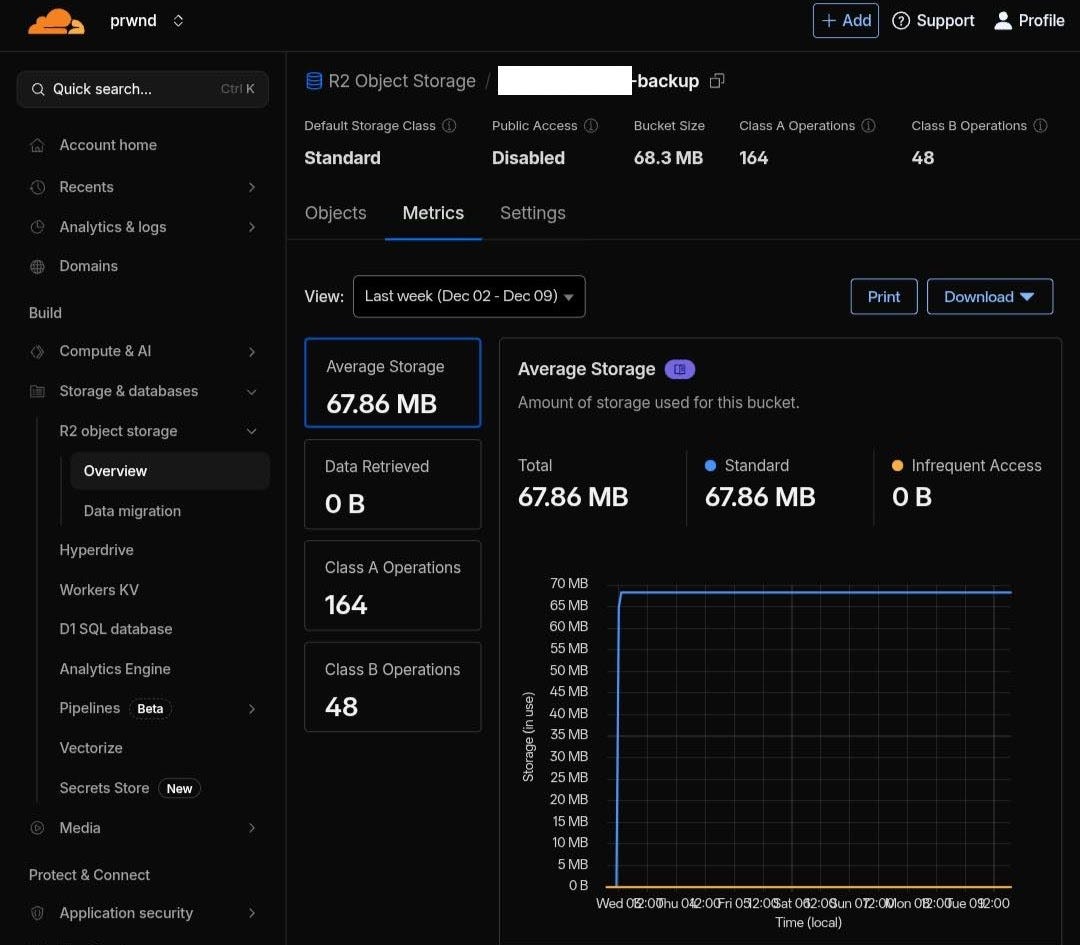Screen dimensions: 1080x945
Task: Click the 70 MB y-axis label
Action: coord(569,583)
